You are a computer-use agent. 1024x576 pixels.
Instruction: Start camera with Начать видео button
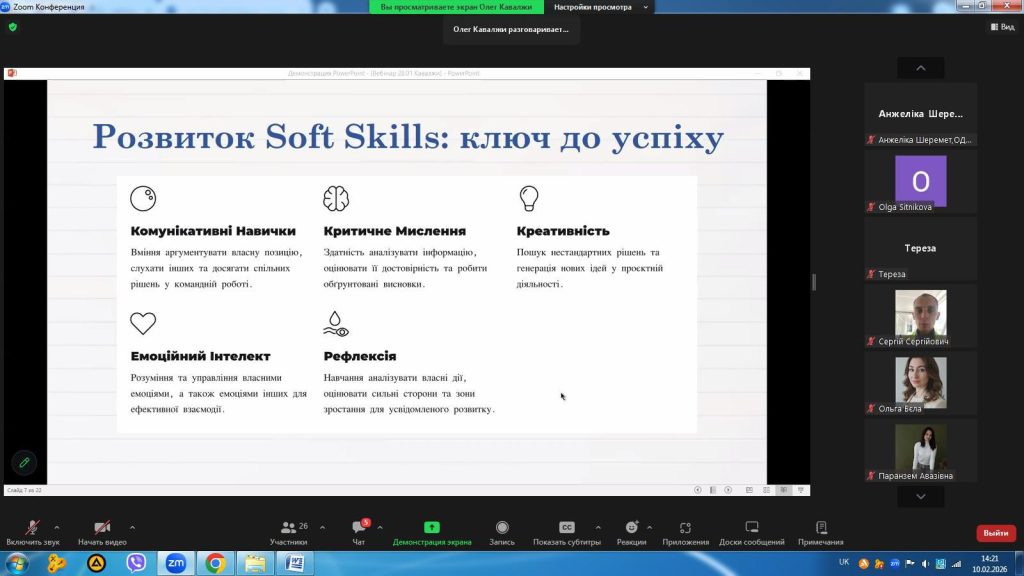pos(102,528)
